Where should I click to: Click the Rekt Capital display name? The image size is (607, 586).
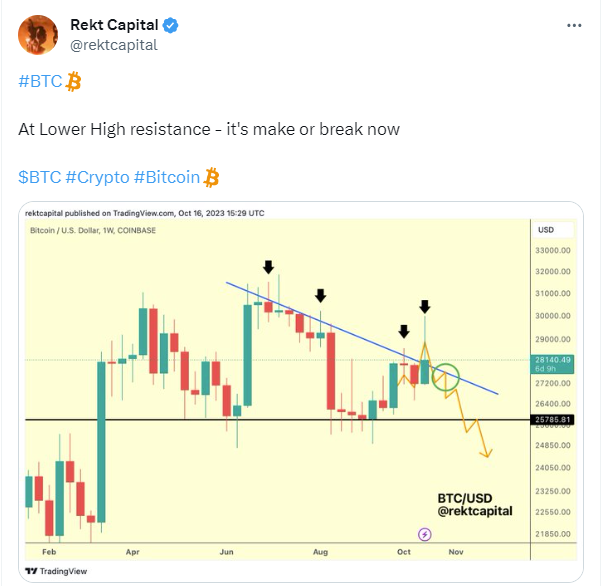coord(114,25)
